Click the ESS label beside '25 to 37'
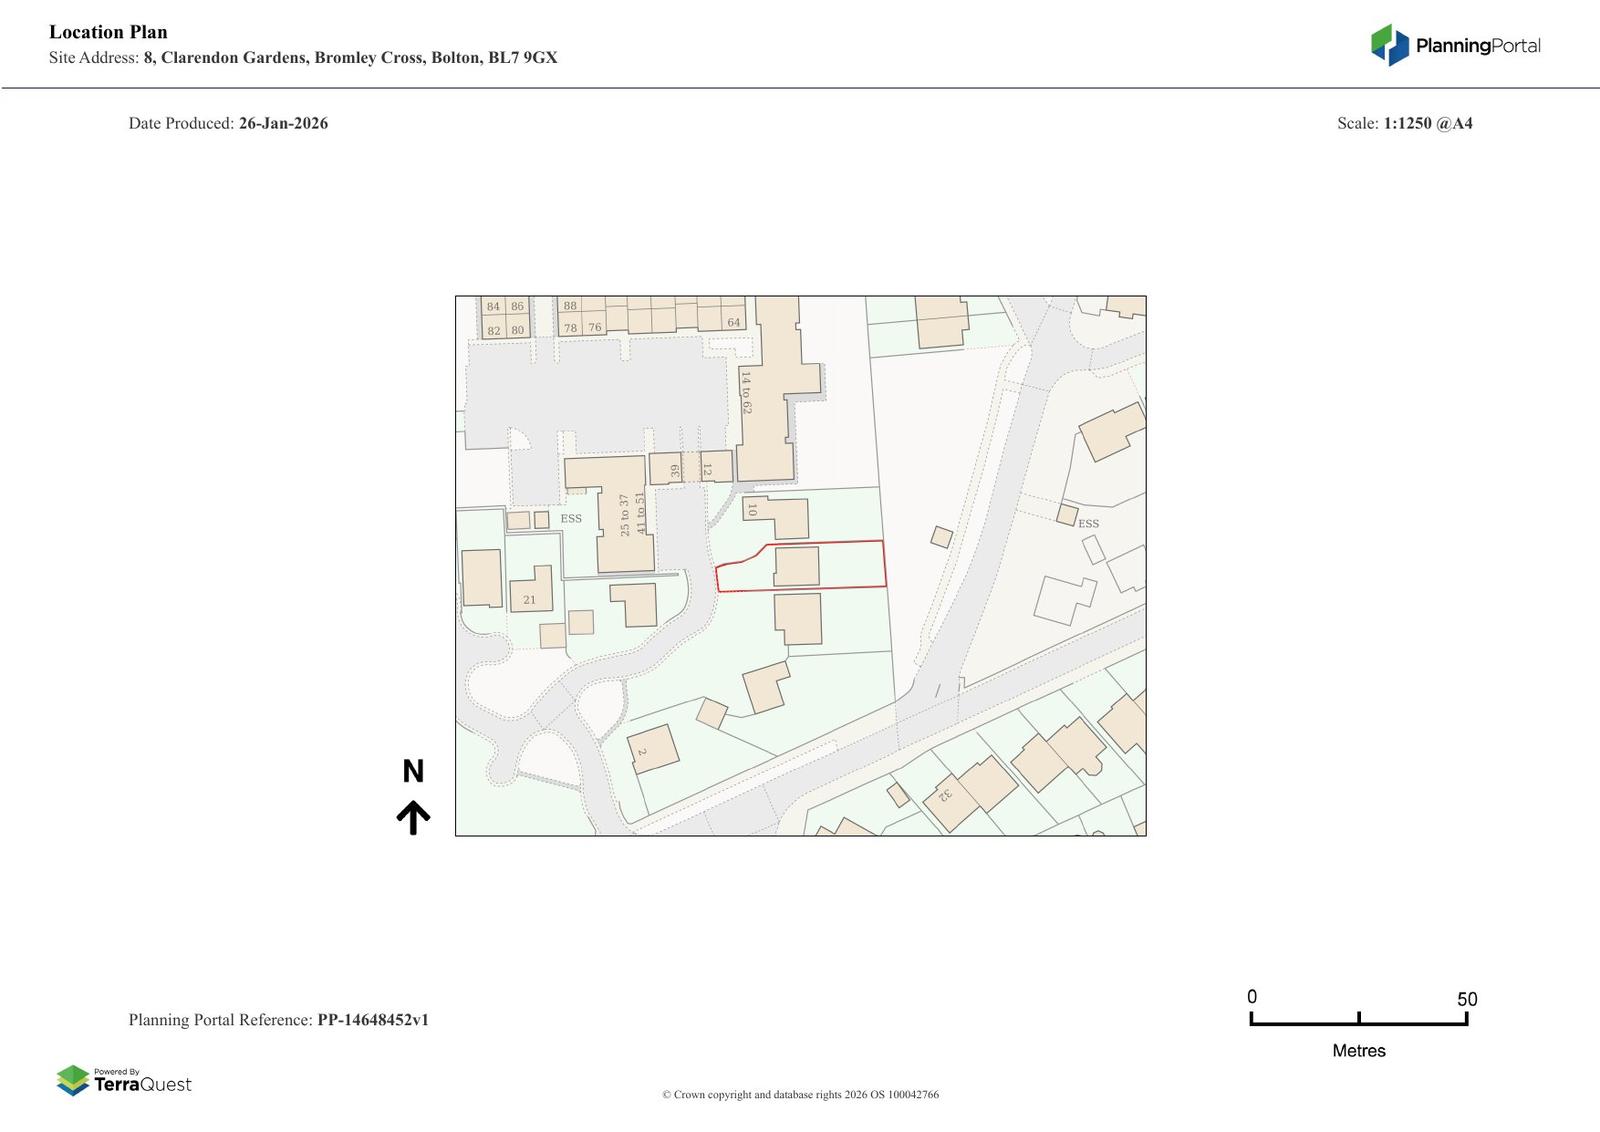The width and height of the screenshot is (1600, 1132). point(571,519)
